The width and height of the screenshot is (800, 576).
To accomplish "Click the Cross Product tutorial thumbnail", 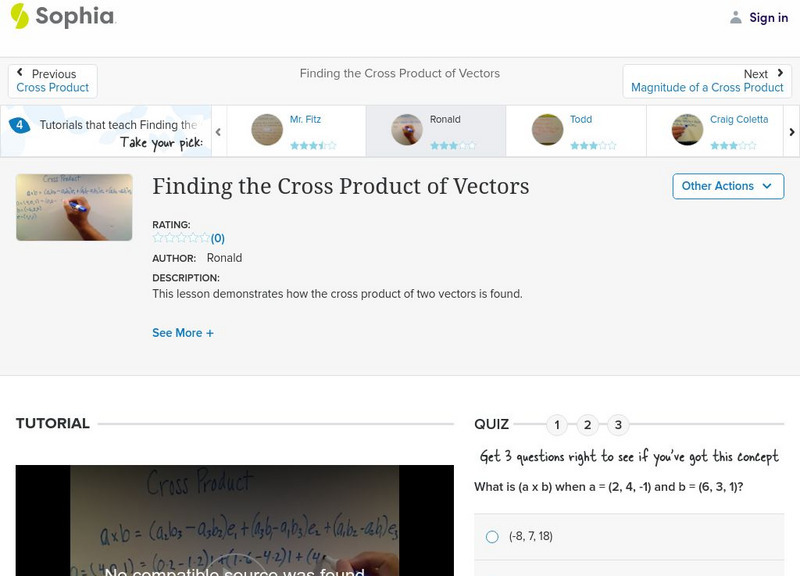I will pos(74,207).
